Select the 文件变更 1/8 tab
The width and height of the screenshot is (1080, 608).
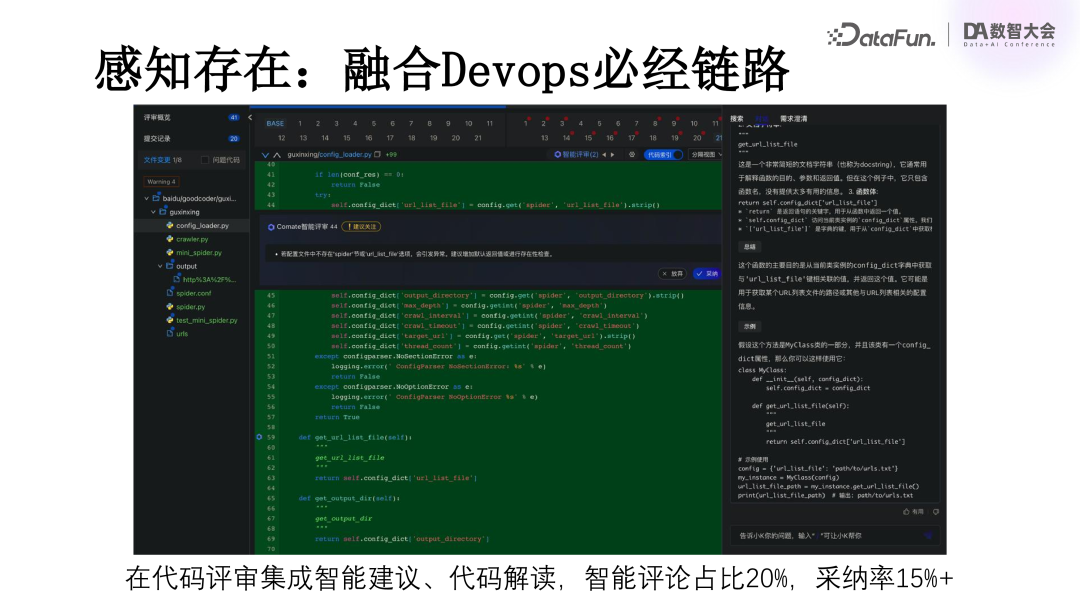[163, 160]
